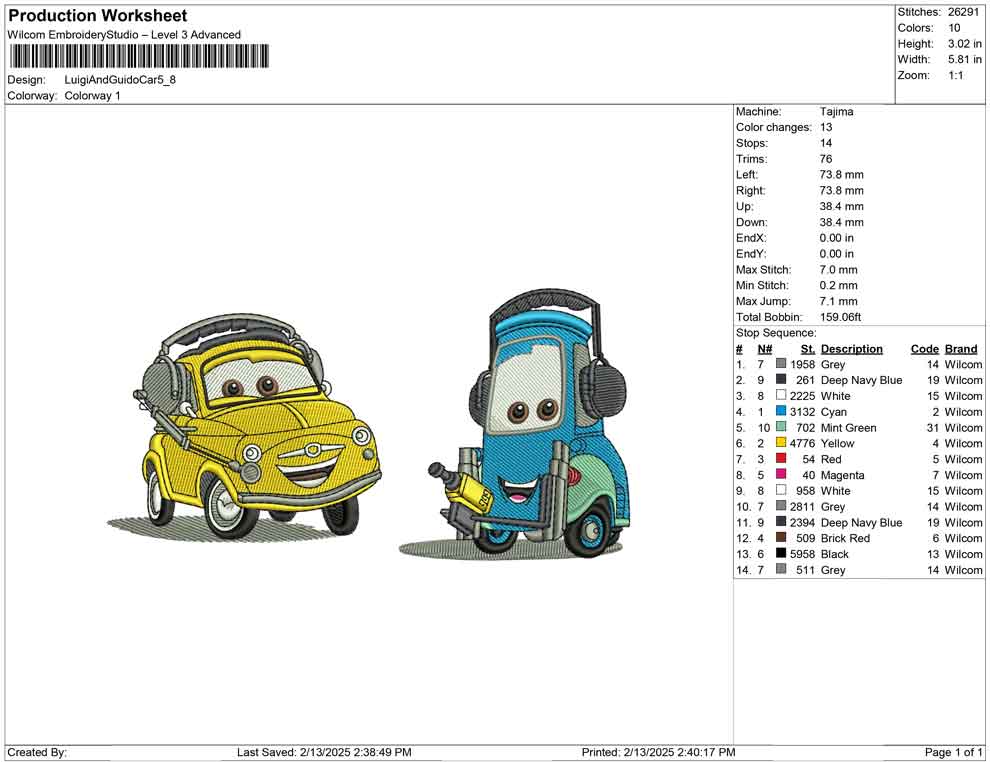Select the Cyan color swatch
Image resolution: width=990 pixels, height=762 pixels.
click(x=781, y=411)
